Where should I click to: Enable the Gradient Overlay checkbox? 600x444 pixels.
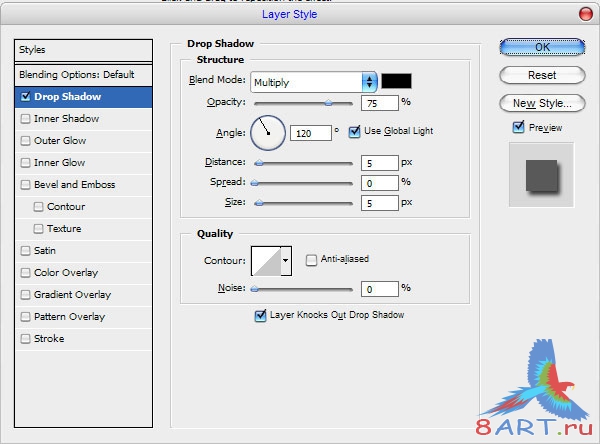(x=26, y=295)
